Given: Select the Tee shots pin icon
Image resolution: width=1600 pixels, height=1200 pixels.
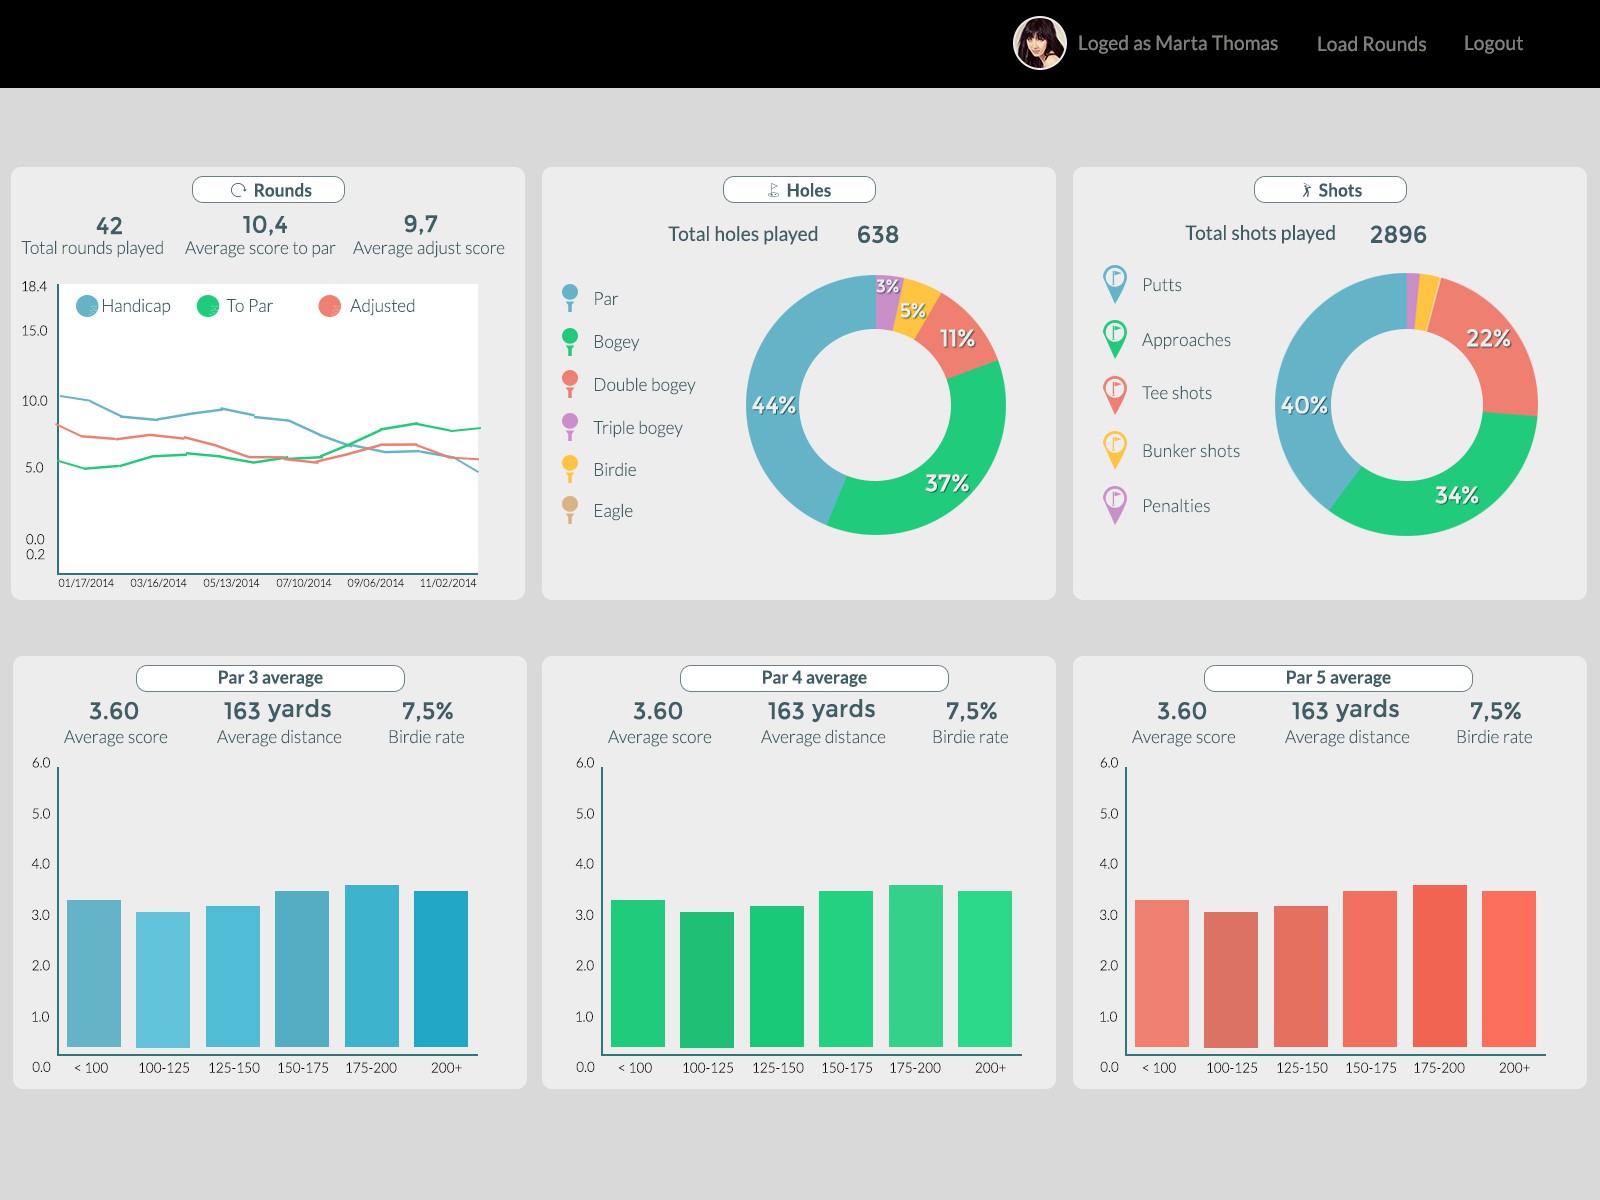Looking at the screenshot, I should (1114, 393).
